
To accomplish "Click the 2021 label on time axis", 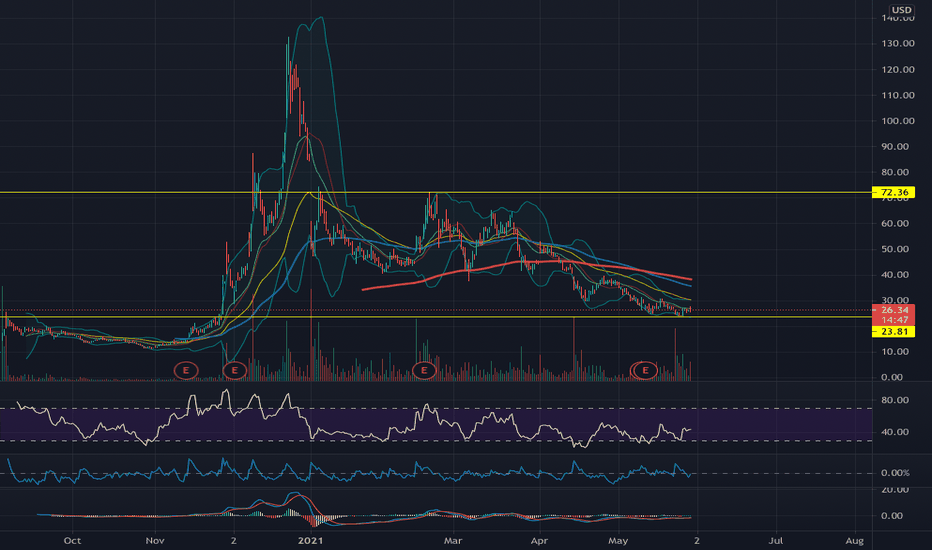I will (310, 540).
